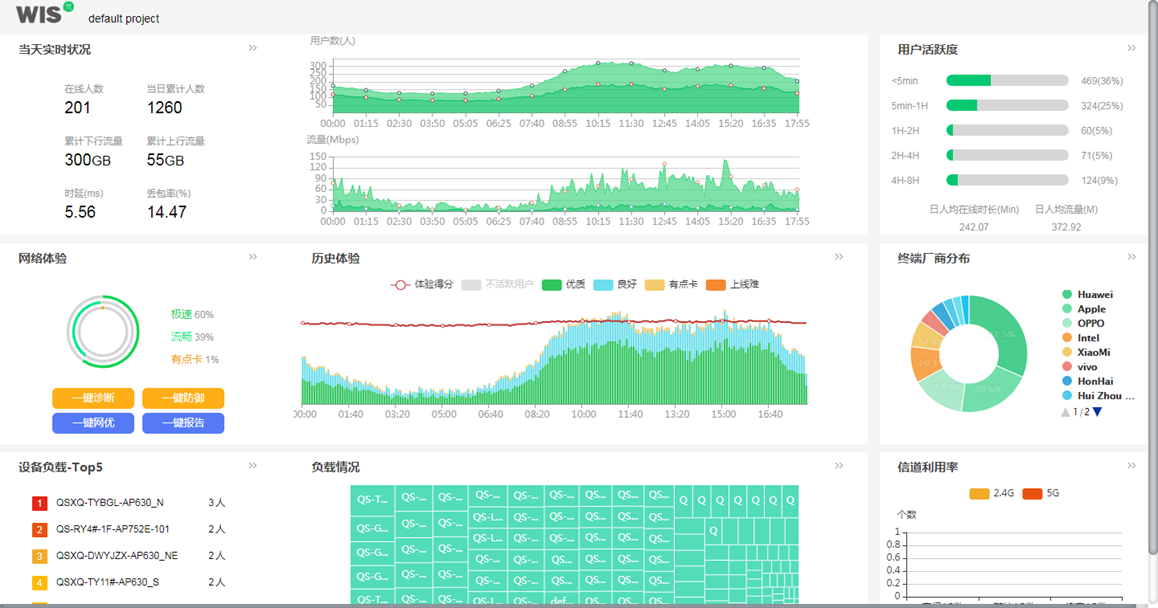Go to next vendor legend page arrow
Viewport: 1158px width, 608px height.
1097,412
